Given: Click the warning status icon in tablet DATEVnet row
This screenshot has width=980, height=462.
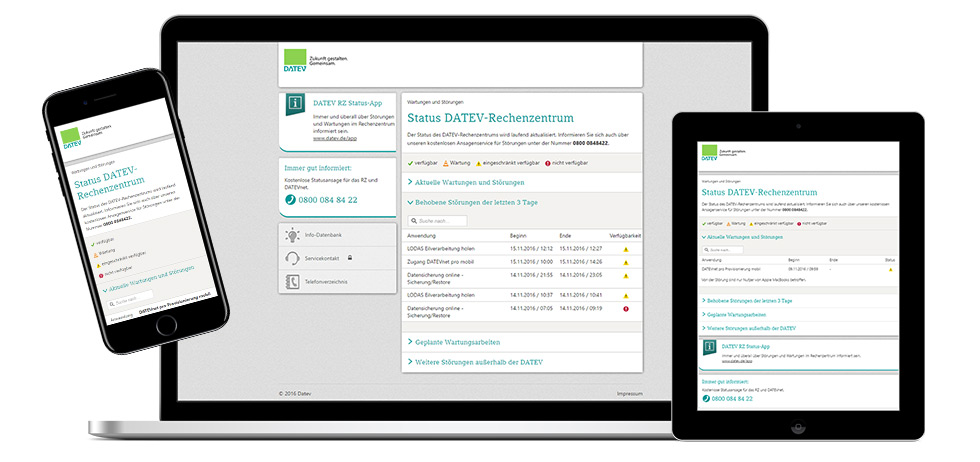Looking at the screenshot, I should click(x=891, y=269).
